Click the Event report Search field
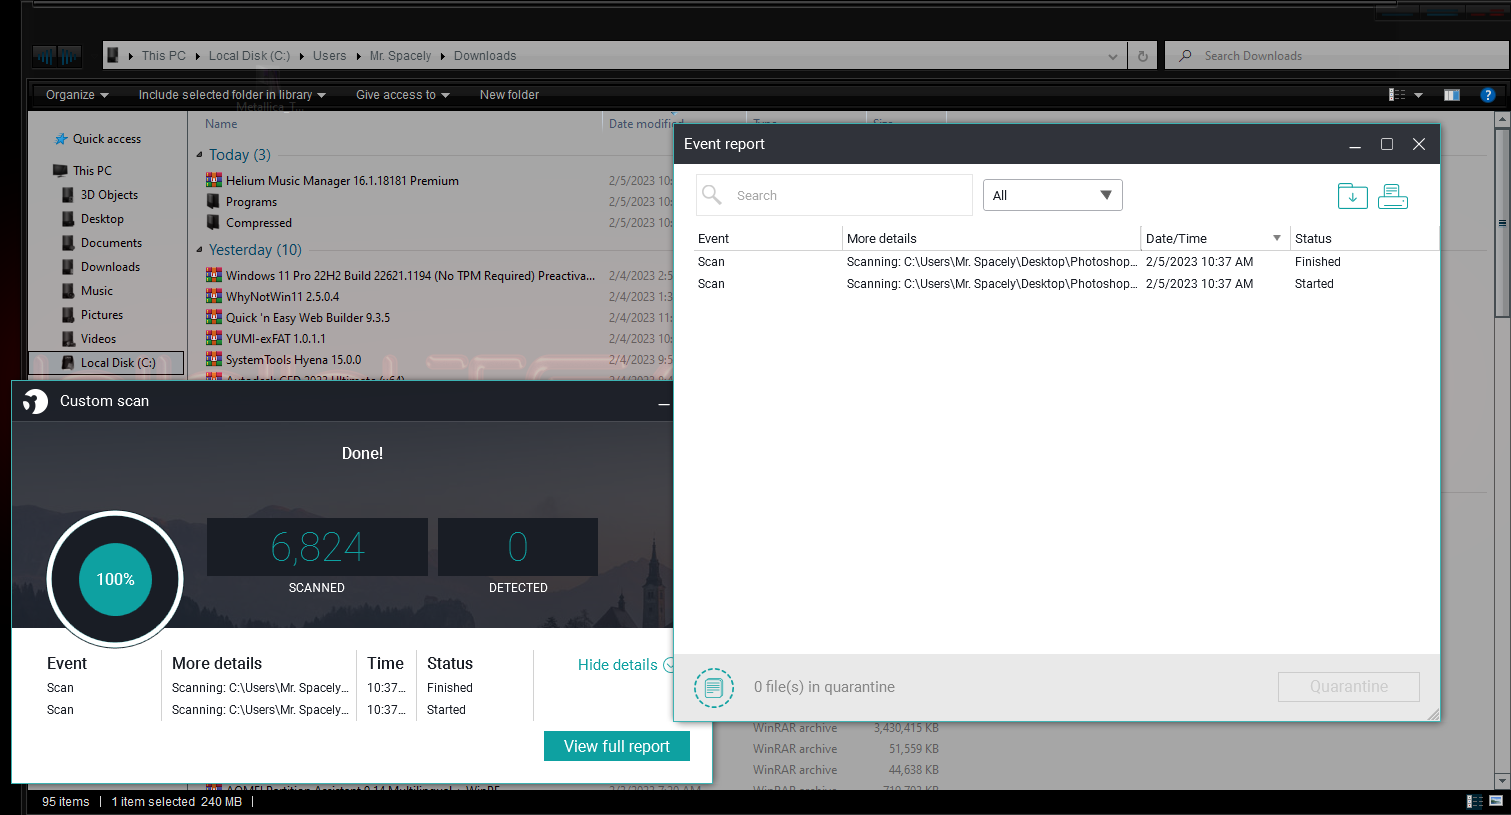The width and height of the screenshot is (1511, 815). coord(834,195)
